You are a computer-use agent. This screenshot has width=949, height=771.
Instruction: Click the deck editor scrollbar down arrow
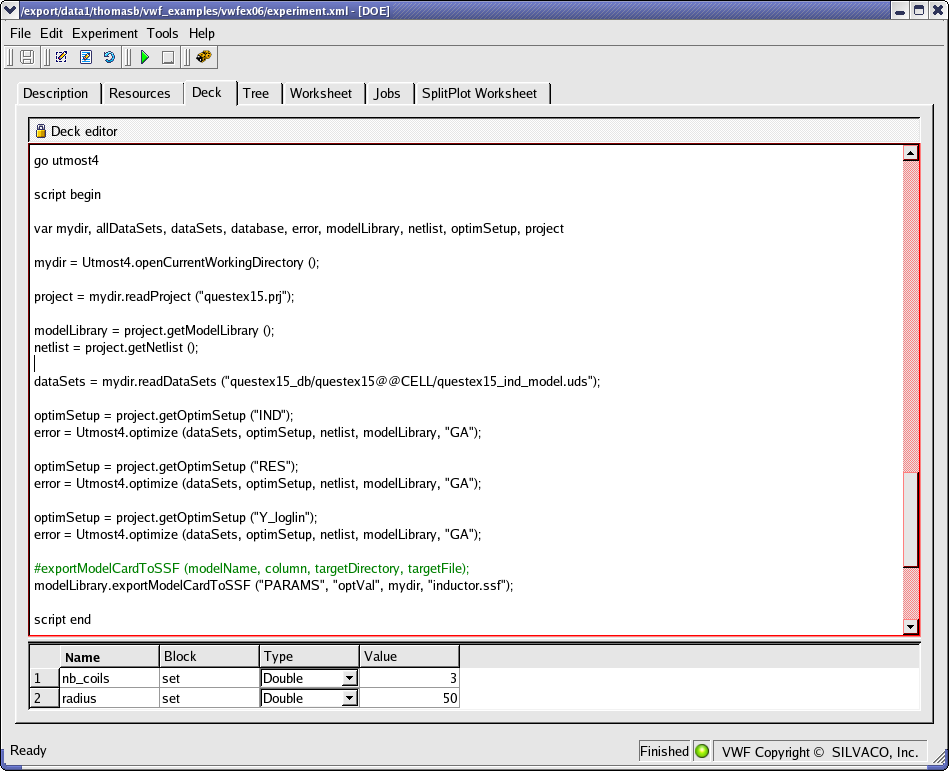click(x=910, y=627)
